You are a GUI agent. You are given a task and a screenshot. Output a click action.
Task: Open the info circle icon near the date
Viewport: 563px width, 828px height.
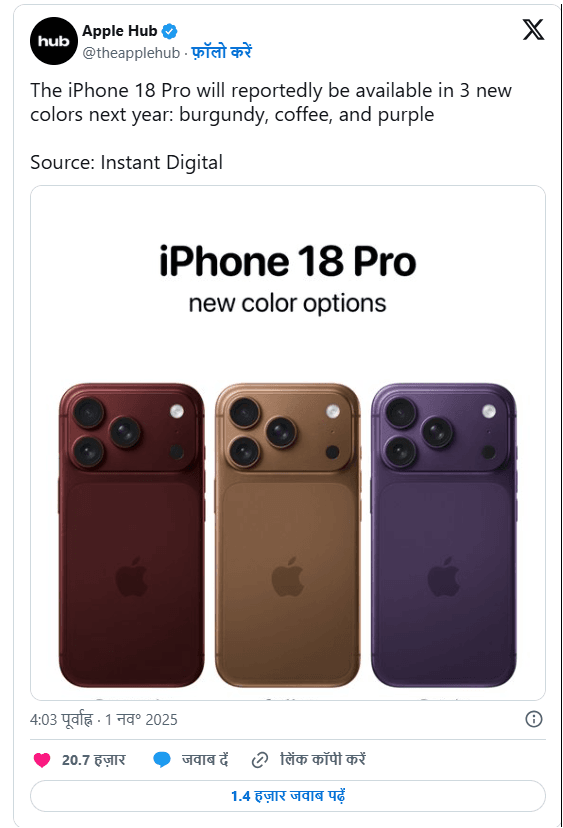click(533, 719)
